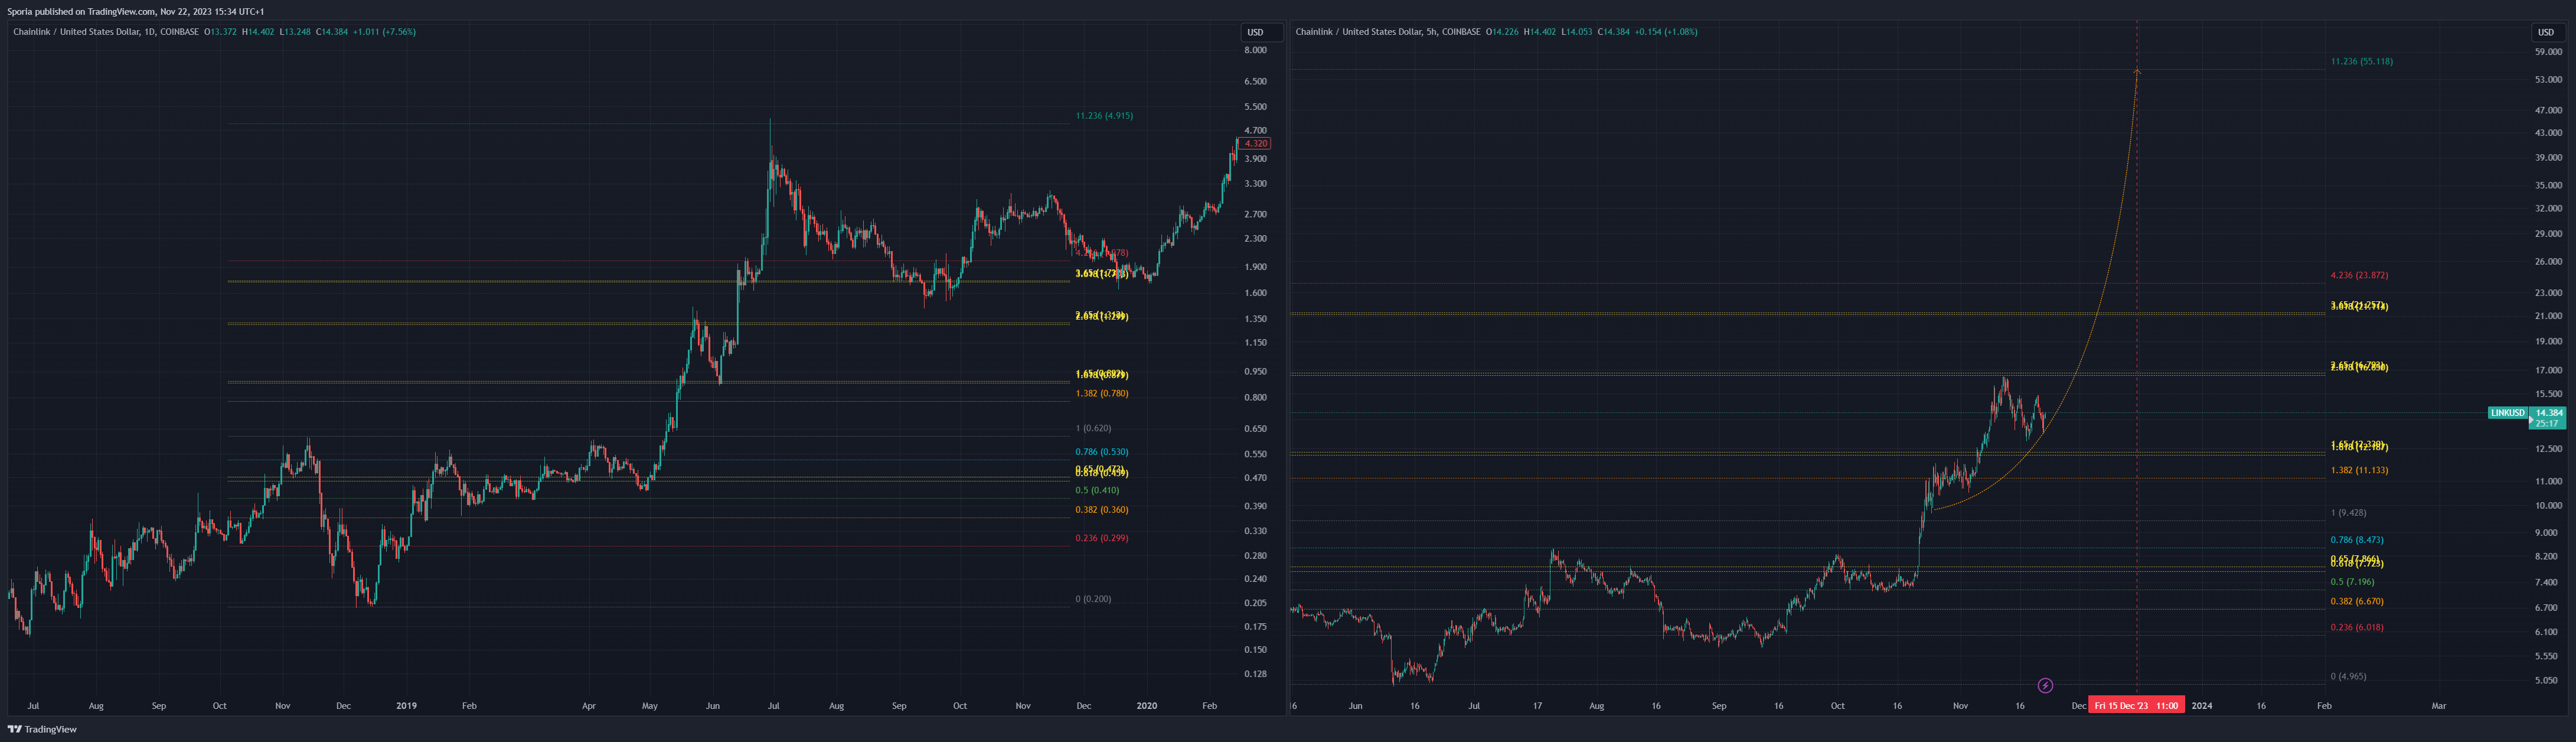Select the '11.236 (4.915)' Fibonacci label

pyautogui.click(x=1104, y=116)
